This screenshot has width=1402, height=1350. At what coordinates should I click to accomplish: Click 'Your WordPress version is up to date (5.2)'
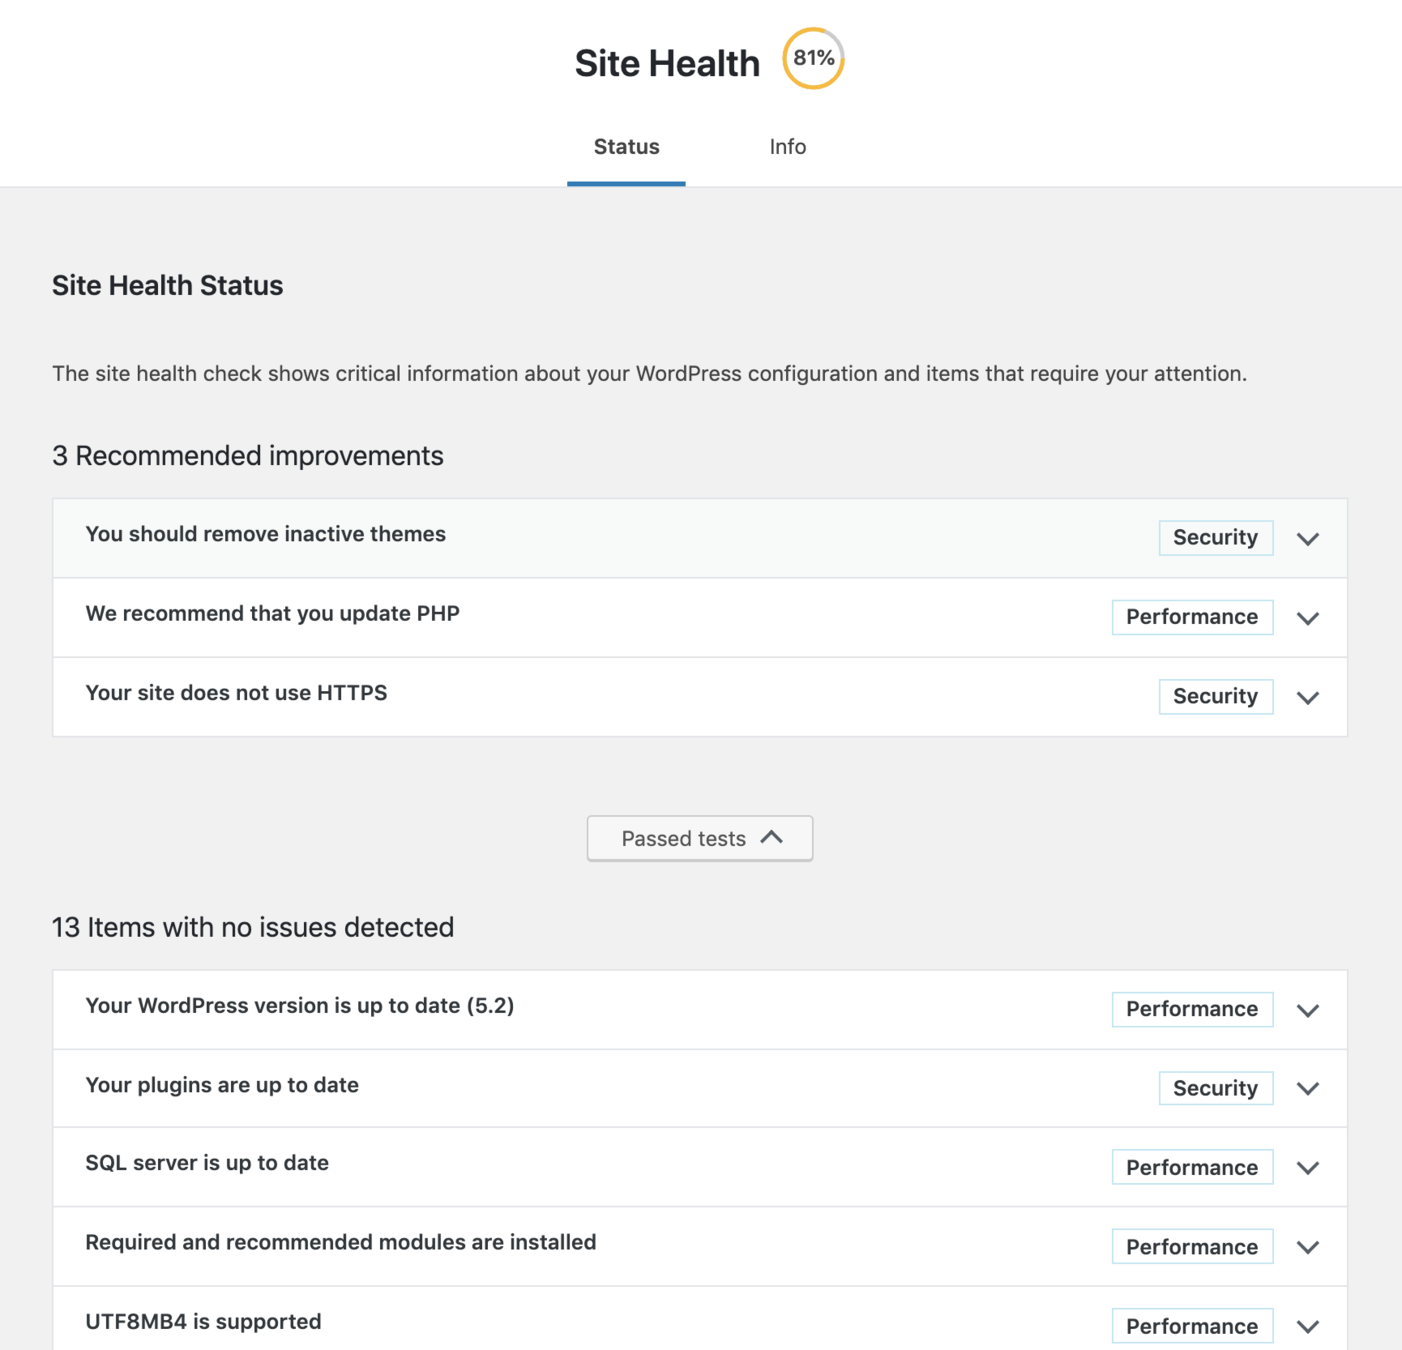pos(299,1006)
